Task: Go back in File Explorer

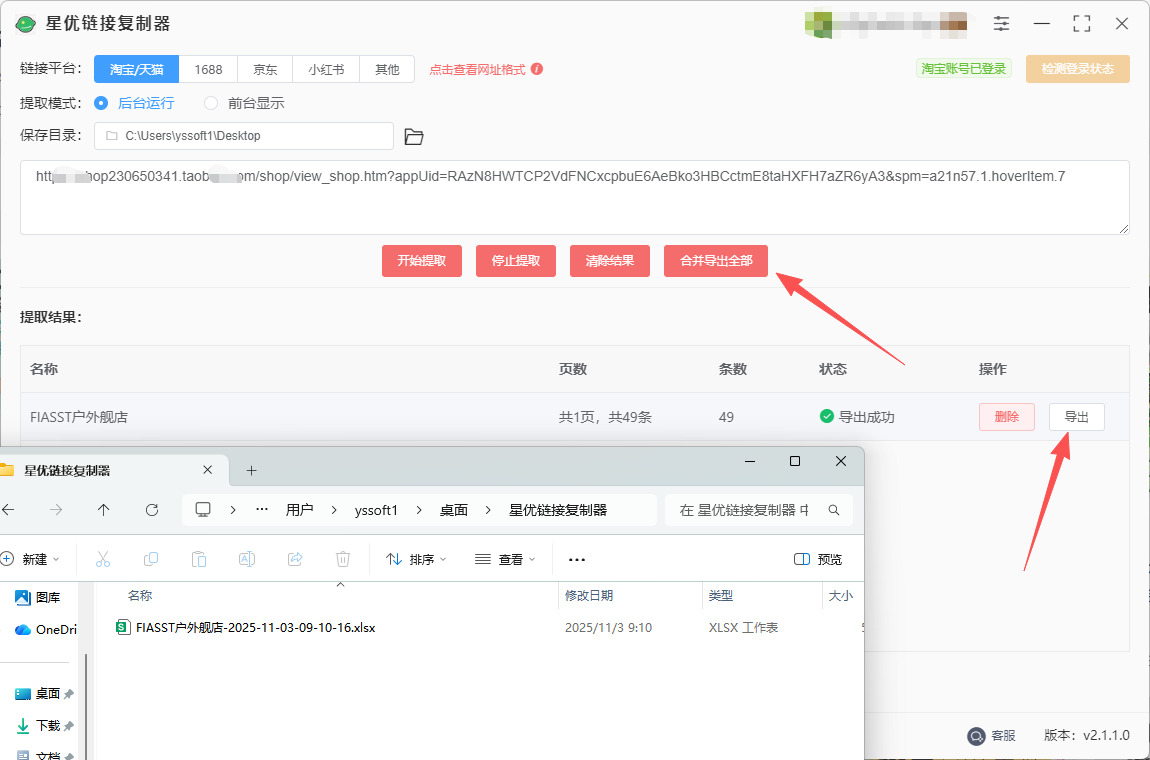Action: click(9, 510)
